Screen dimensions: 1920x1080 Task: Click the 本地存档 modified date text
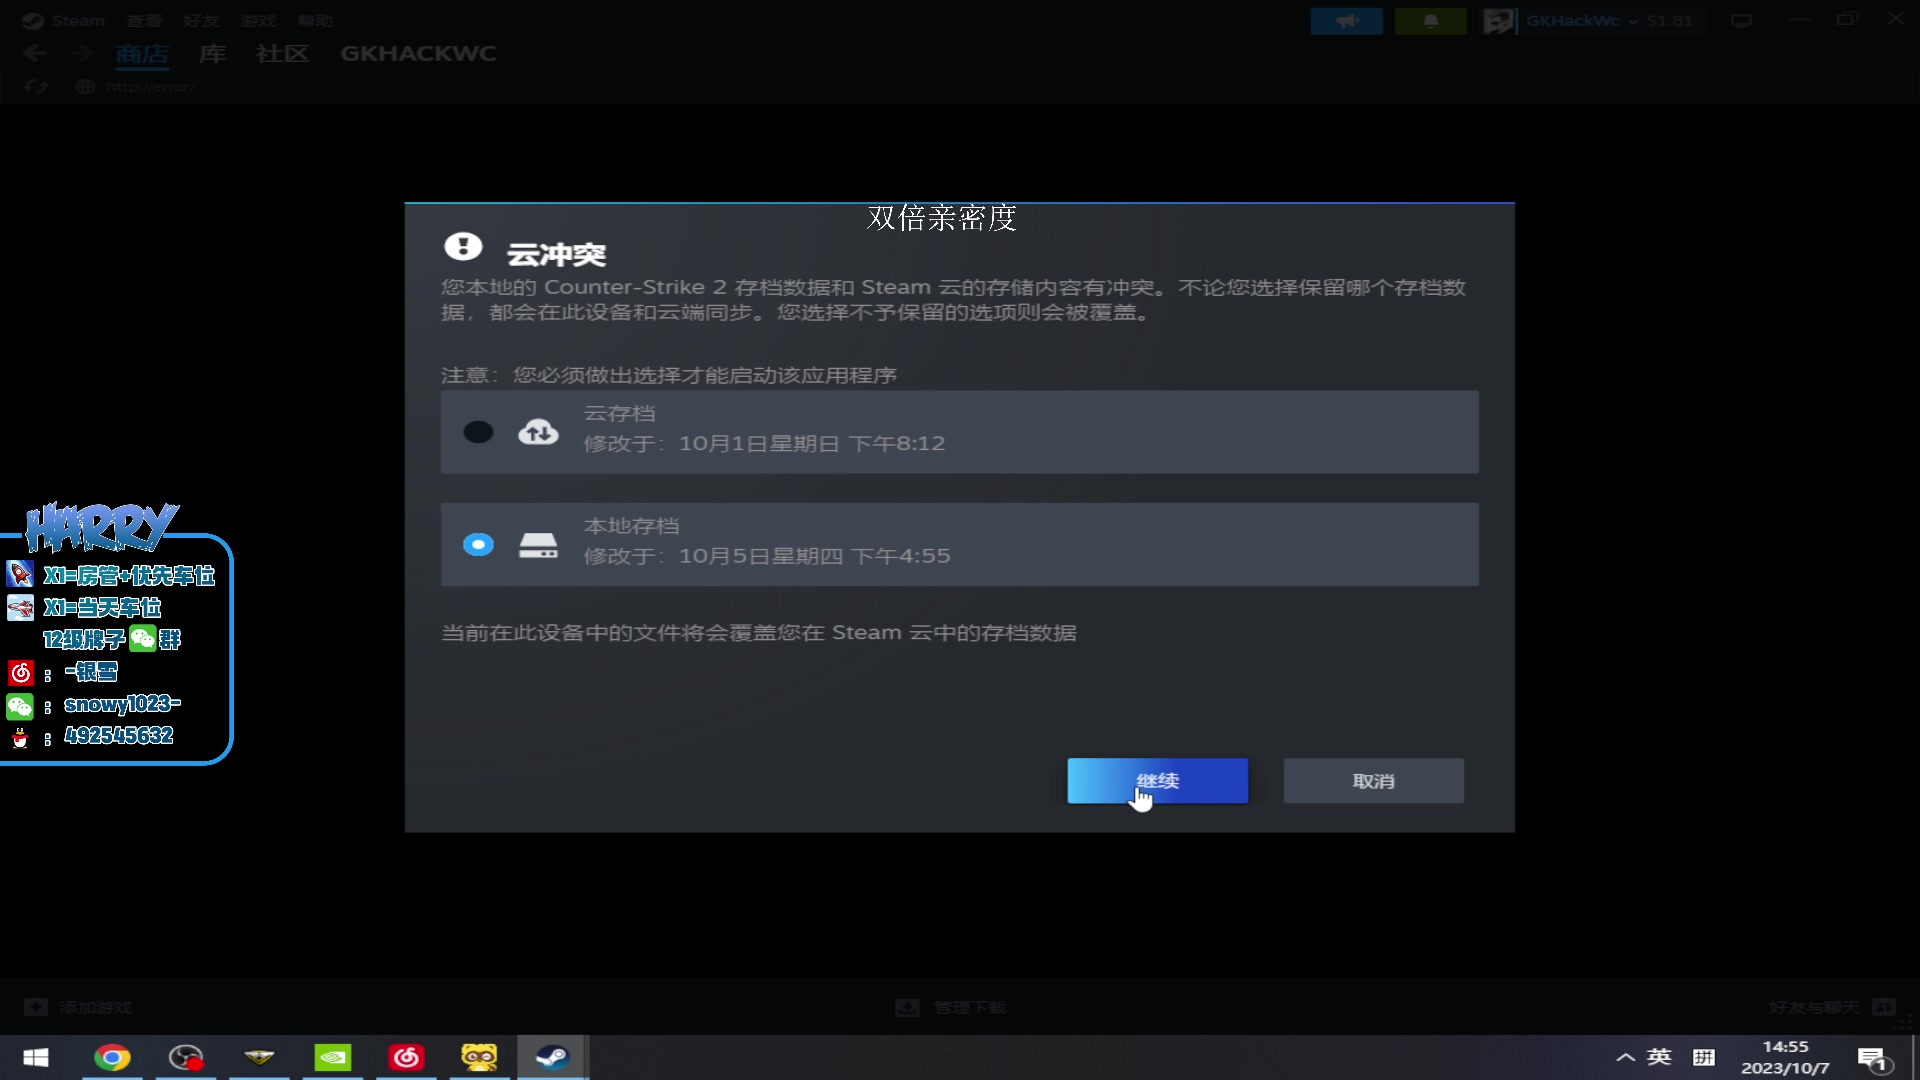tap(767, 556)
